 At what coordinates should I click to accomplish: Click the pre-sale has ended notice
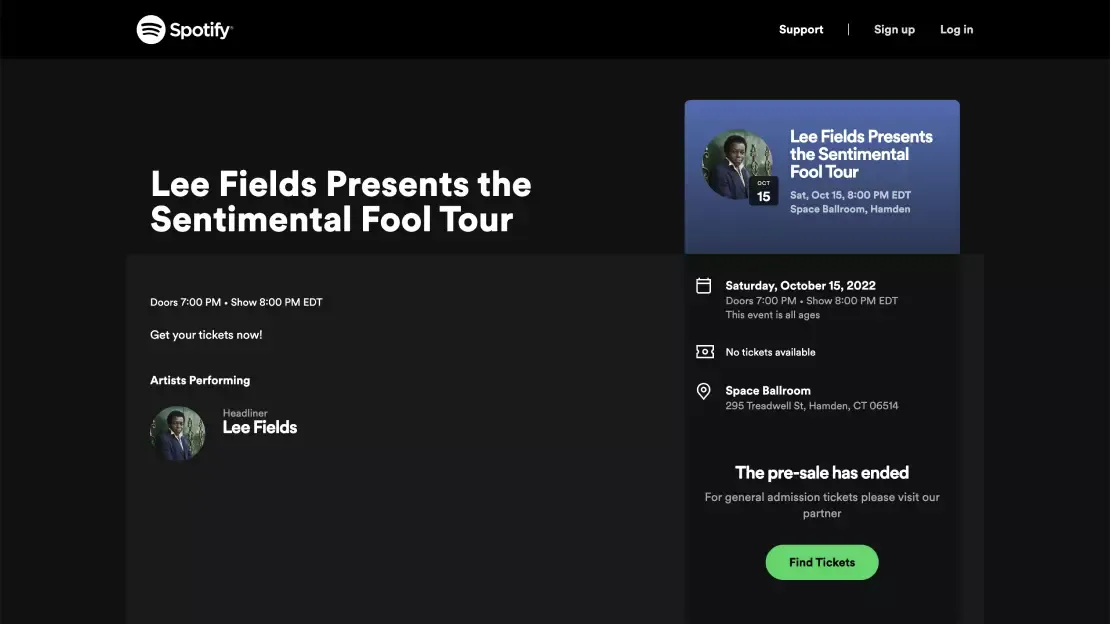[x=822, y=472]
